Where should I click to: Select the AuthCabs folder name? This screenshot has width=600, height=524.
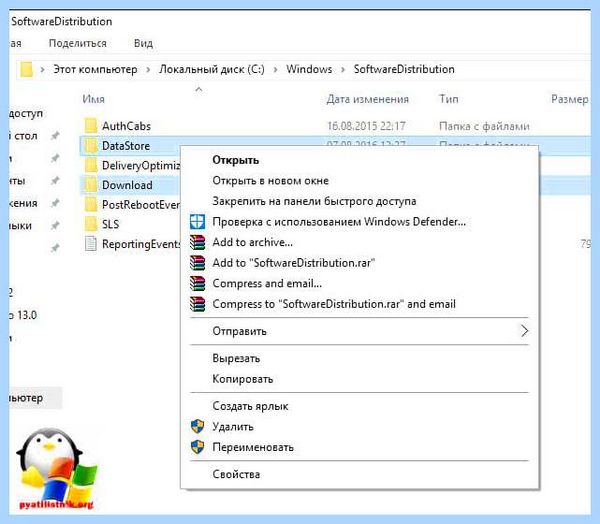126,126
